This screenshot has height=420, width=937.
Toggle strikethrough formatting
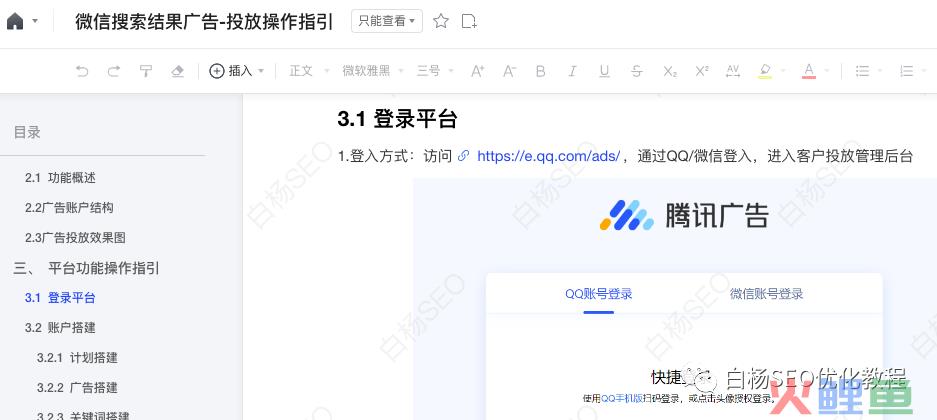636,71
